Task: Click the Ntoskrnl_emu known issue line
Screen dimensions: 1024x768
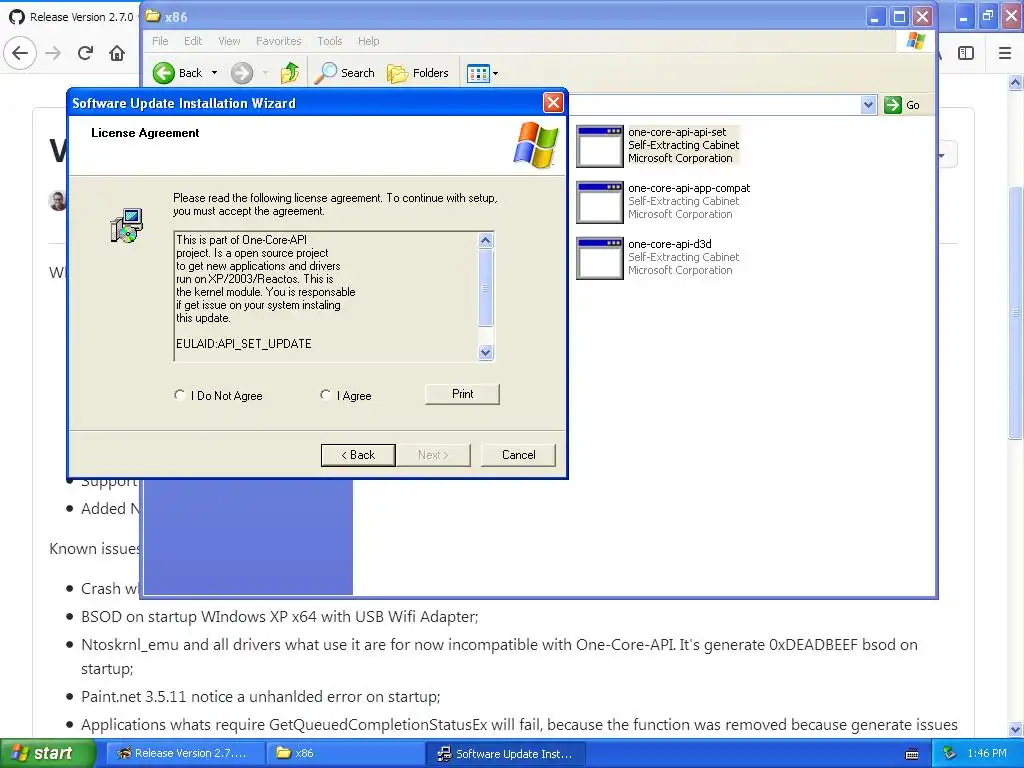Action: coord(499,656)
